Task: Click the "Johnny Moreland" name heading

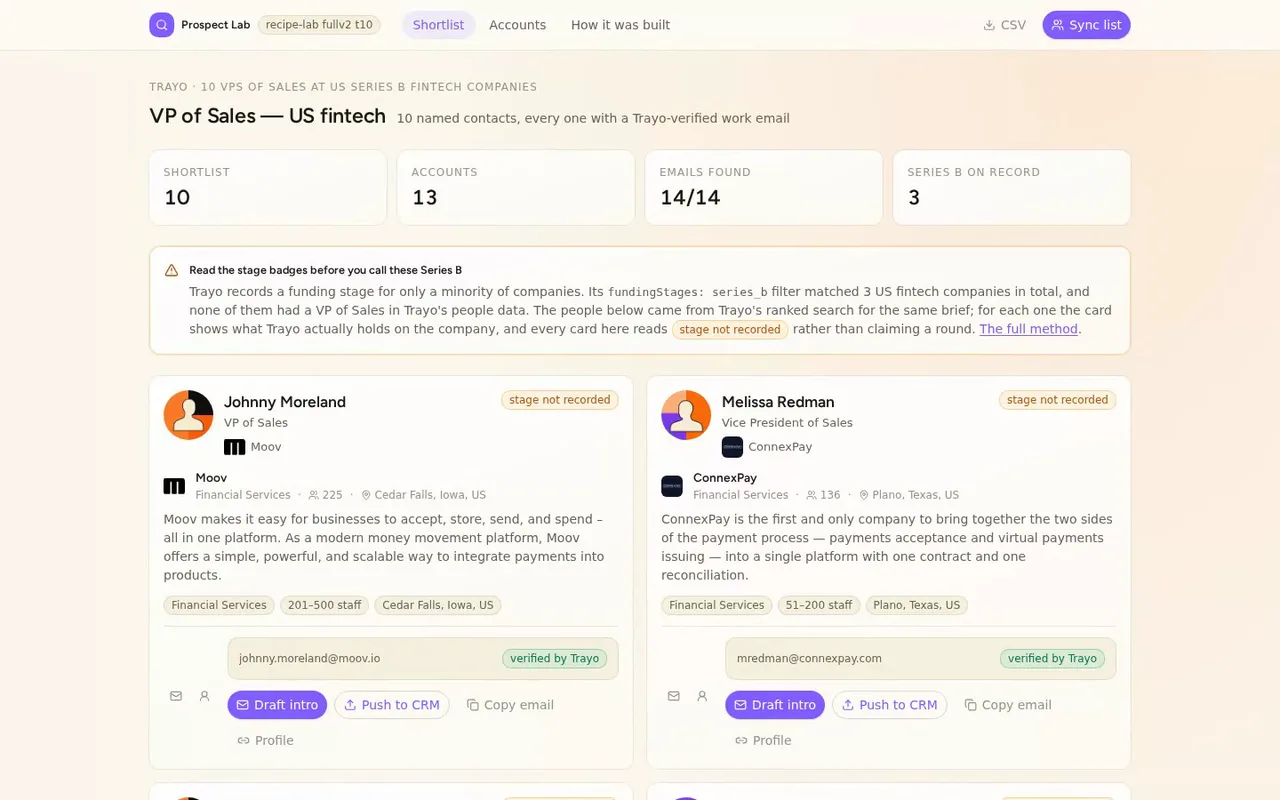Action: [285, 402]
